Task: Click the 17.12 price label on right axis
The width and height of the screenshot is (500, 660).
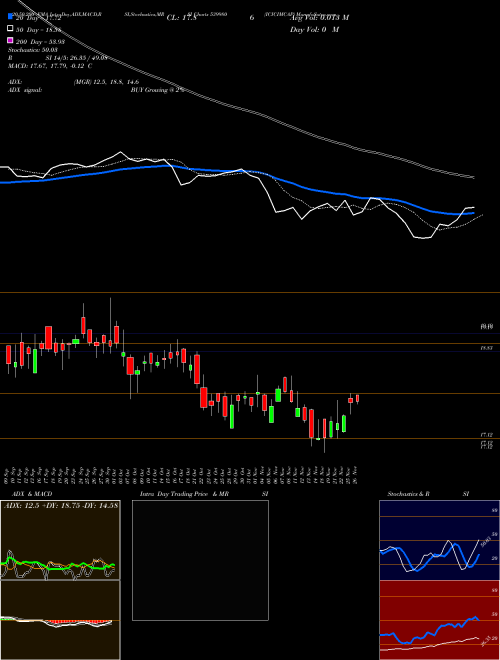Action: click(486, 435)
